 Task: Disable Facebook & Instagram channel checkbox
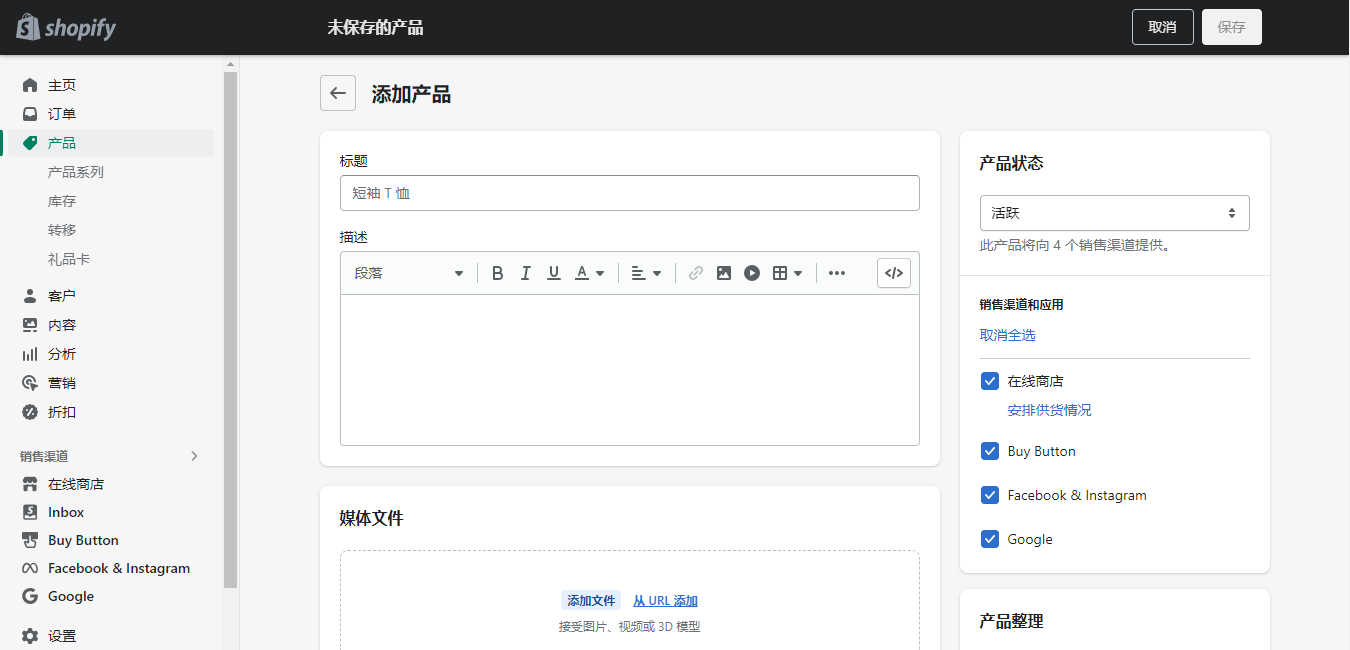click(990, 495)
